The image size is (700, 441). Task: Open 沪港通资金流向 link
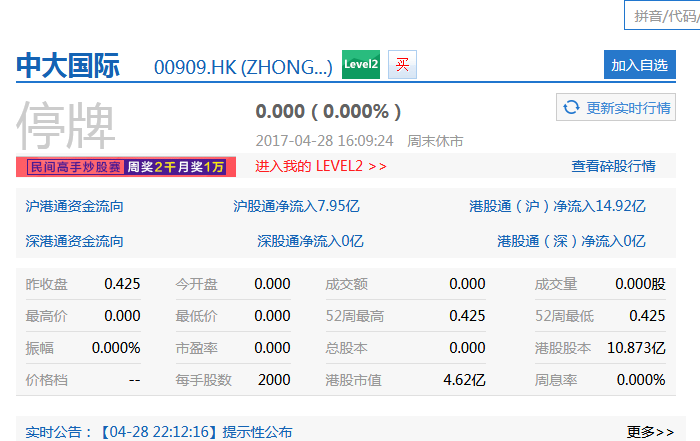tap(74, 206)
